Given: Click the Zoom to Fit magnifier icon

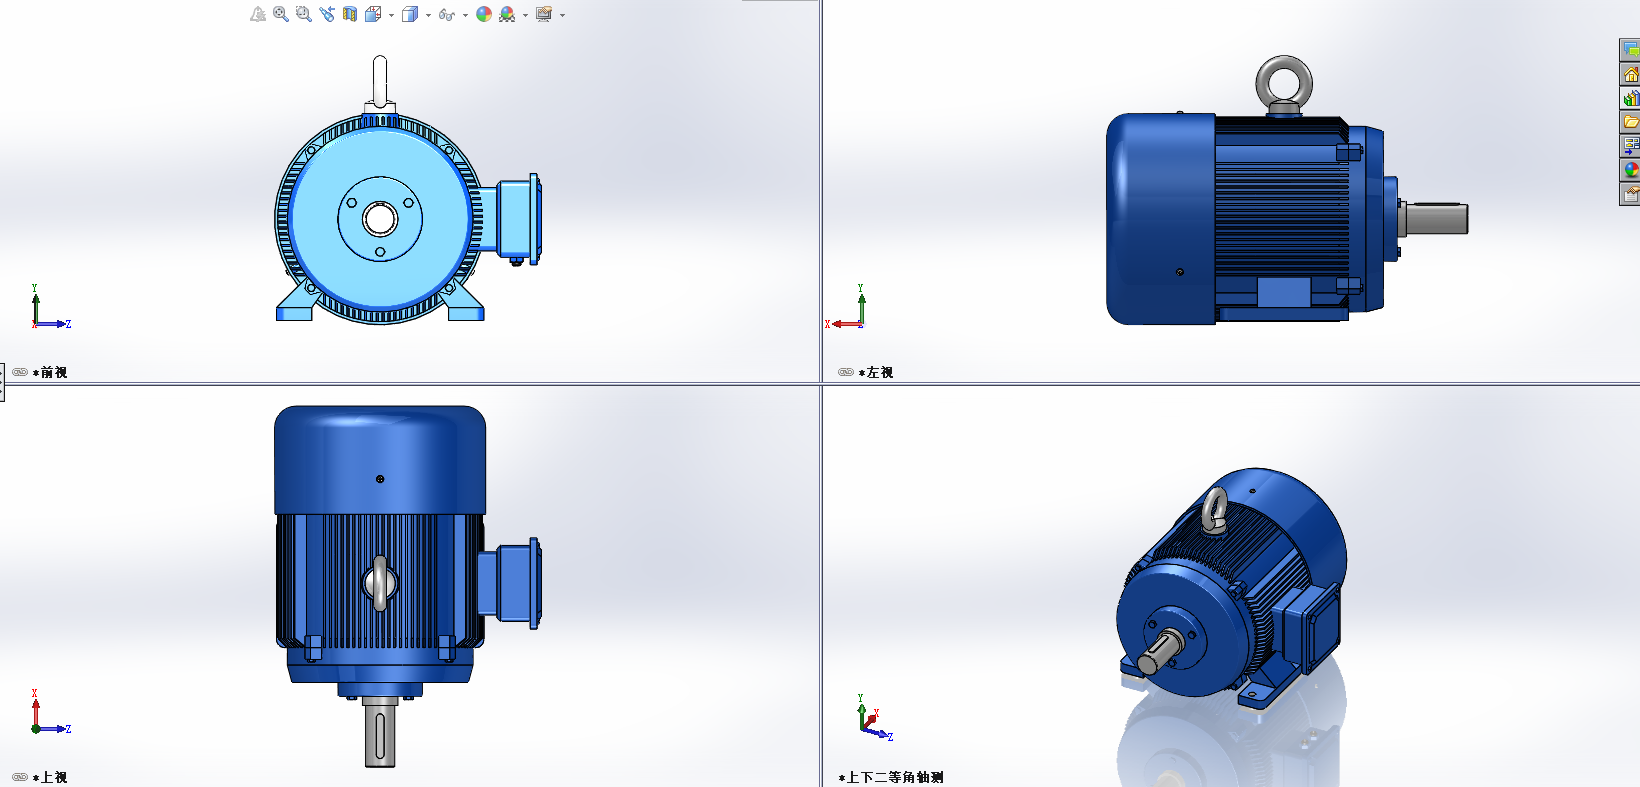Looking at the screenshot, I should click(x=281, y=14).
